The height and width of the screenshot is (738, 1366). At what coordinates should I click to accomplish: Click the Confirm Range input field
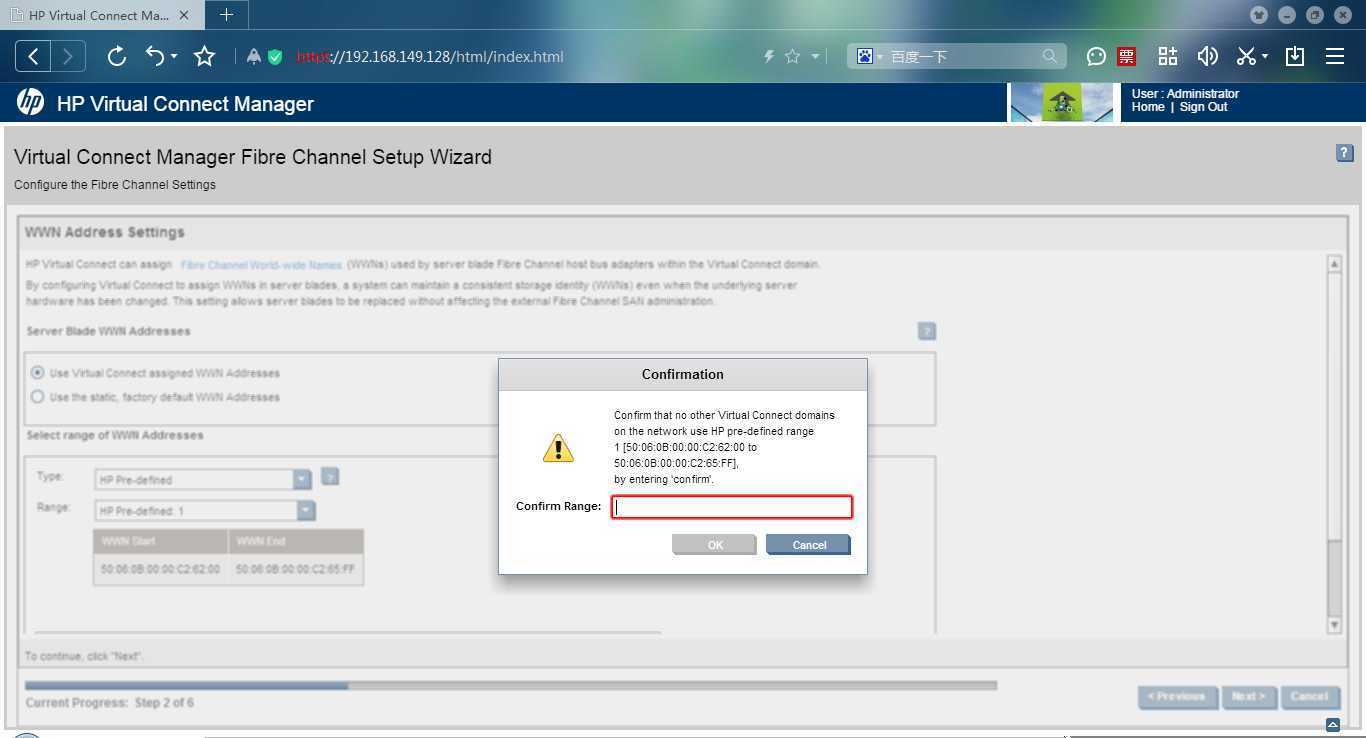coord(732,507)
